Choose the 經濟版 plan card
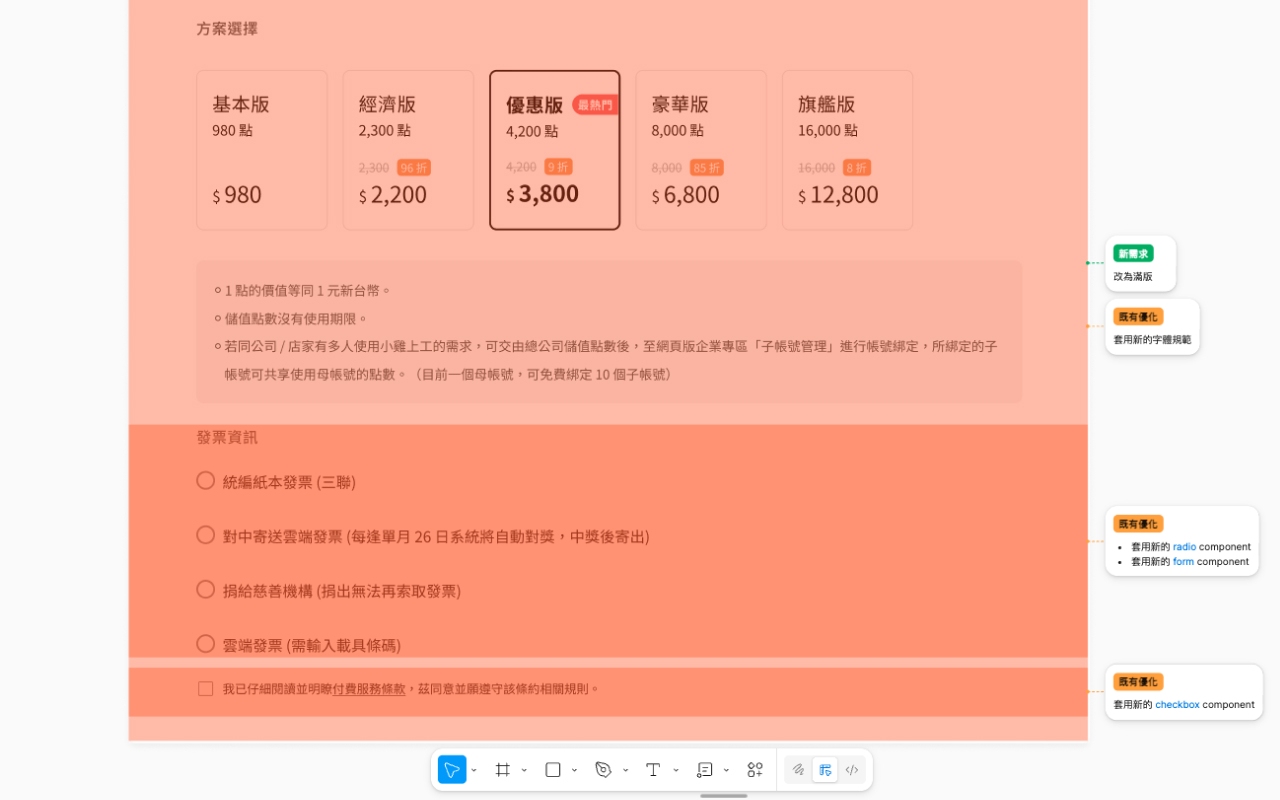This screenshot has height=800, width=1280. coord(408,150)
